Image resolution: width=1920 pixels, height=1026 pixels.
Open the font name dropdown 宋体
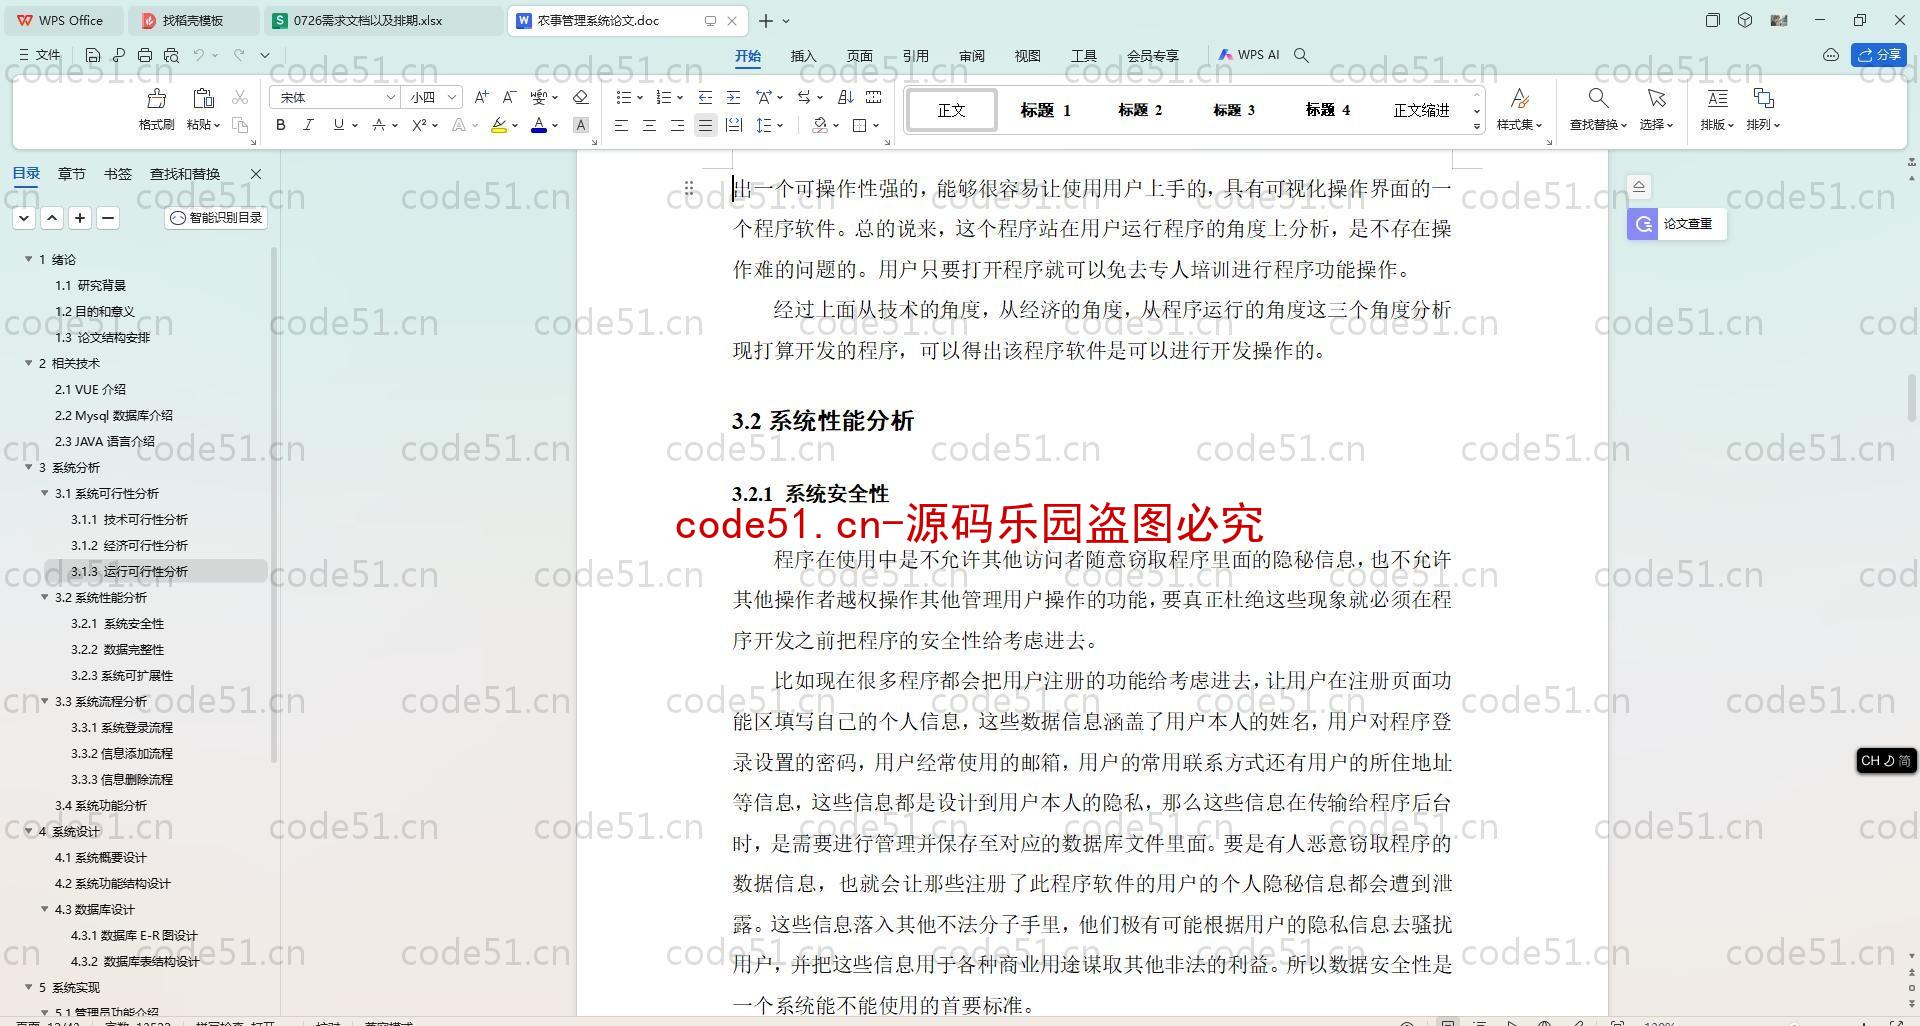tap(390, 97)
